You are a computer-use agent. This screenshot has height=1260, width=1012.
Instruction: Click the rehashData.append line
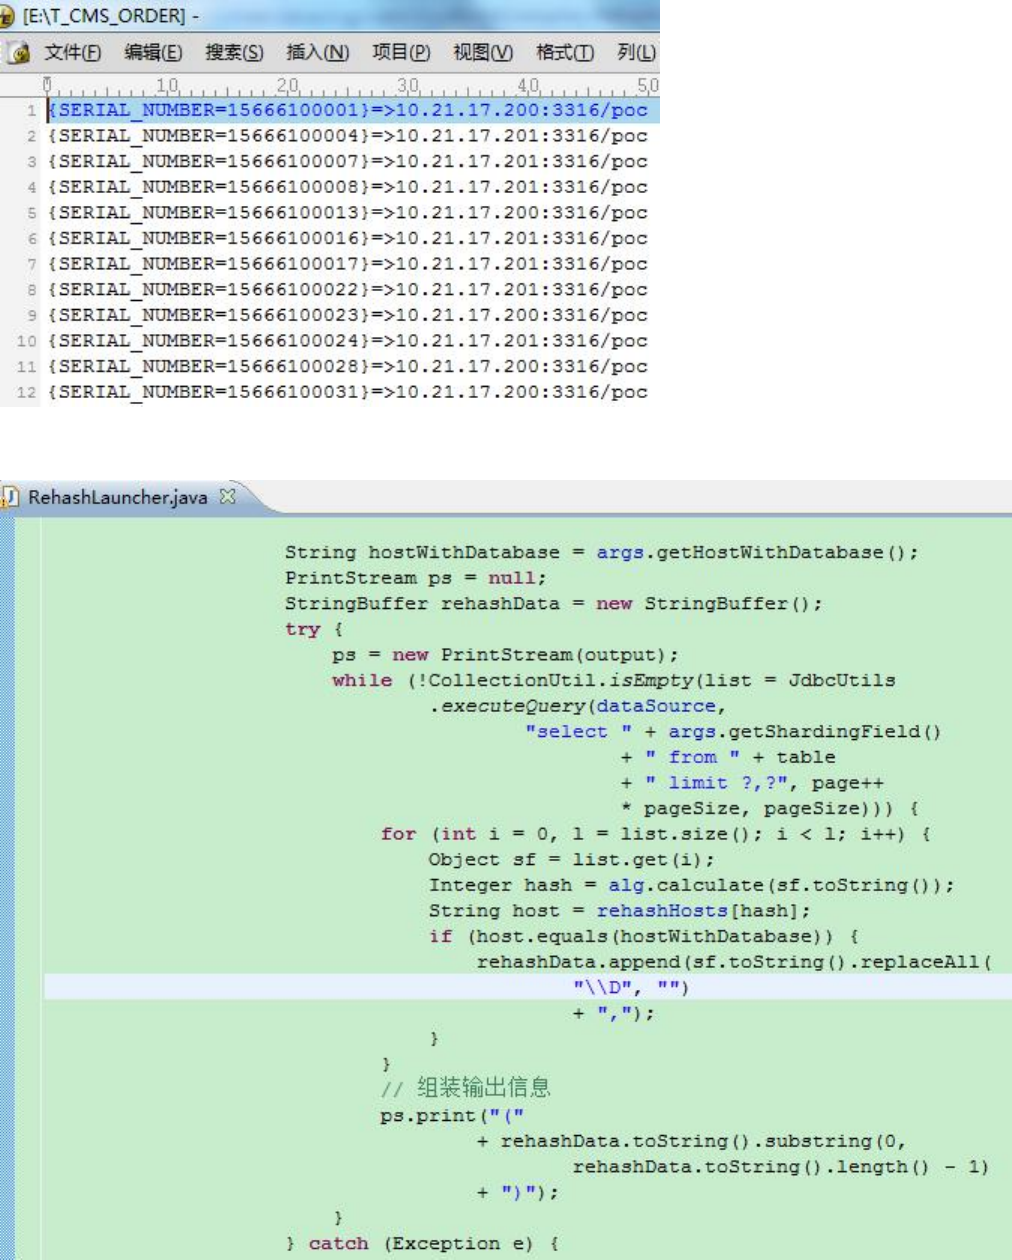[734, 962]
